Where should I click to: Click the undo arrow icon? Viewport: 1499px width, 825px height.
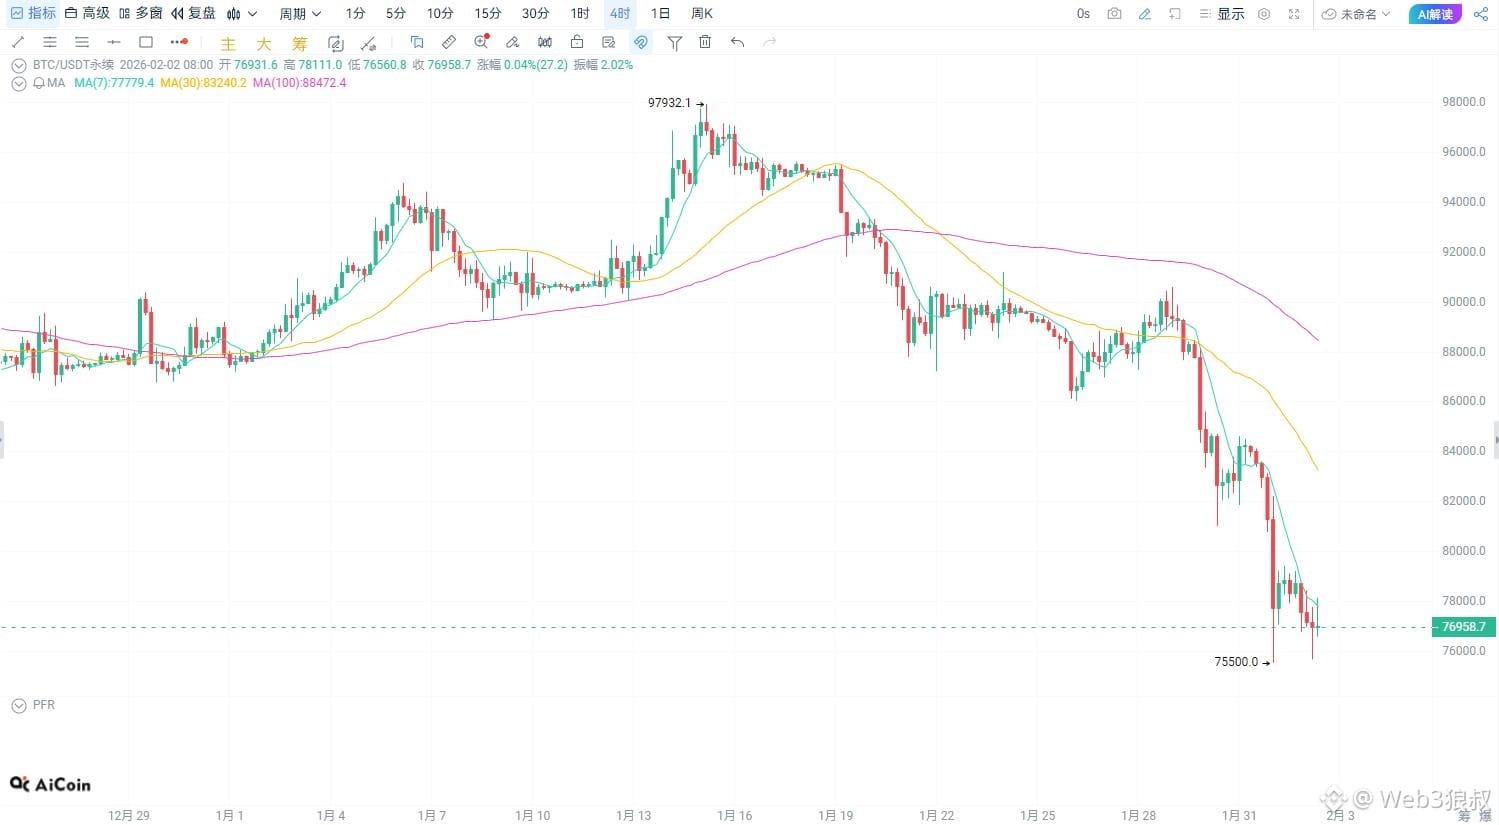tap(737, 42)
